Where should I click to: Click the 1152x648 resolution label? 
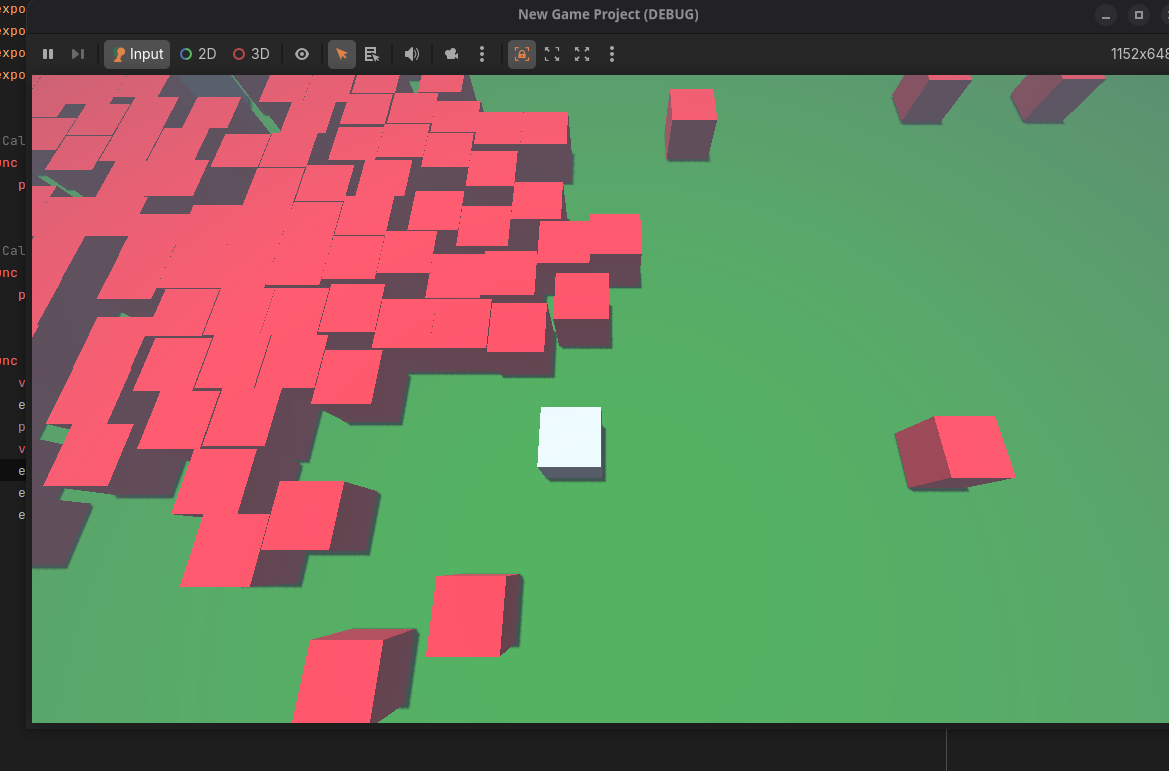(1139, 54)
